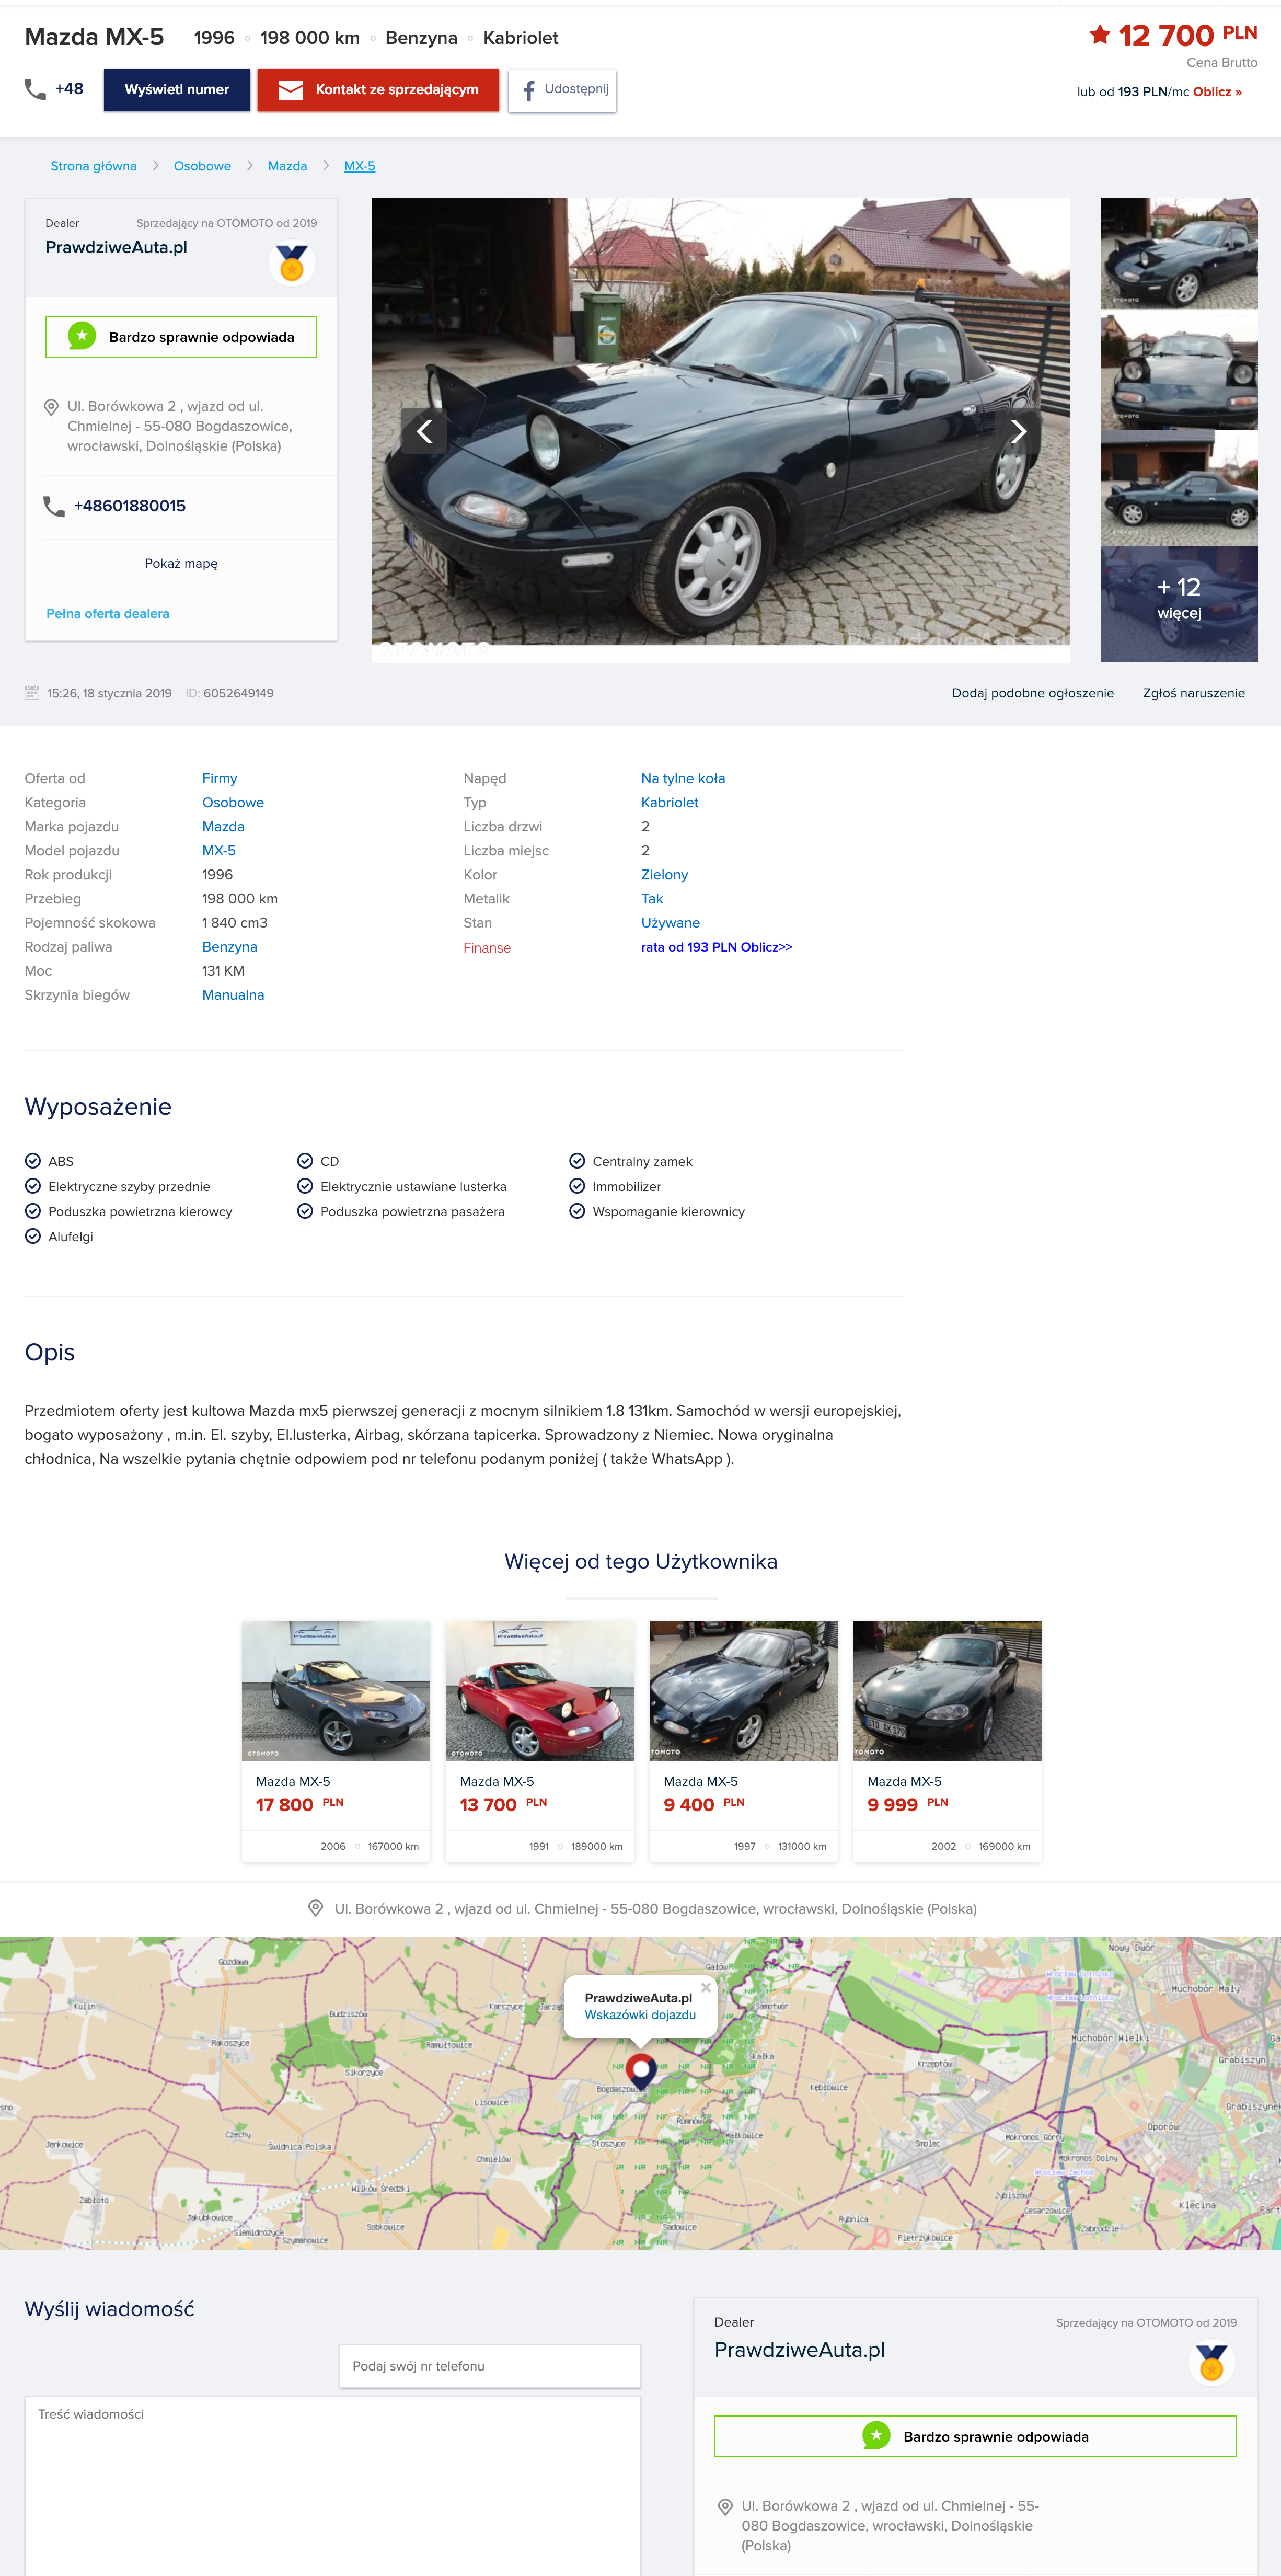Image resolution: width=1281 pixels, height=2576 pixels.
Task: Click the calendar icon near listing date
Action: coord(32,692)
